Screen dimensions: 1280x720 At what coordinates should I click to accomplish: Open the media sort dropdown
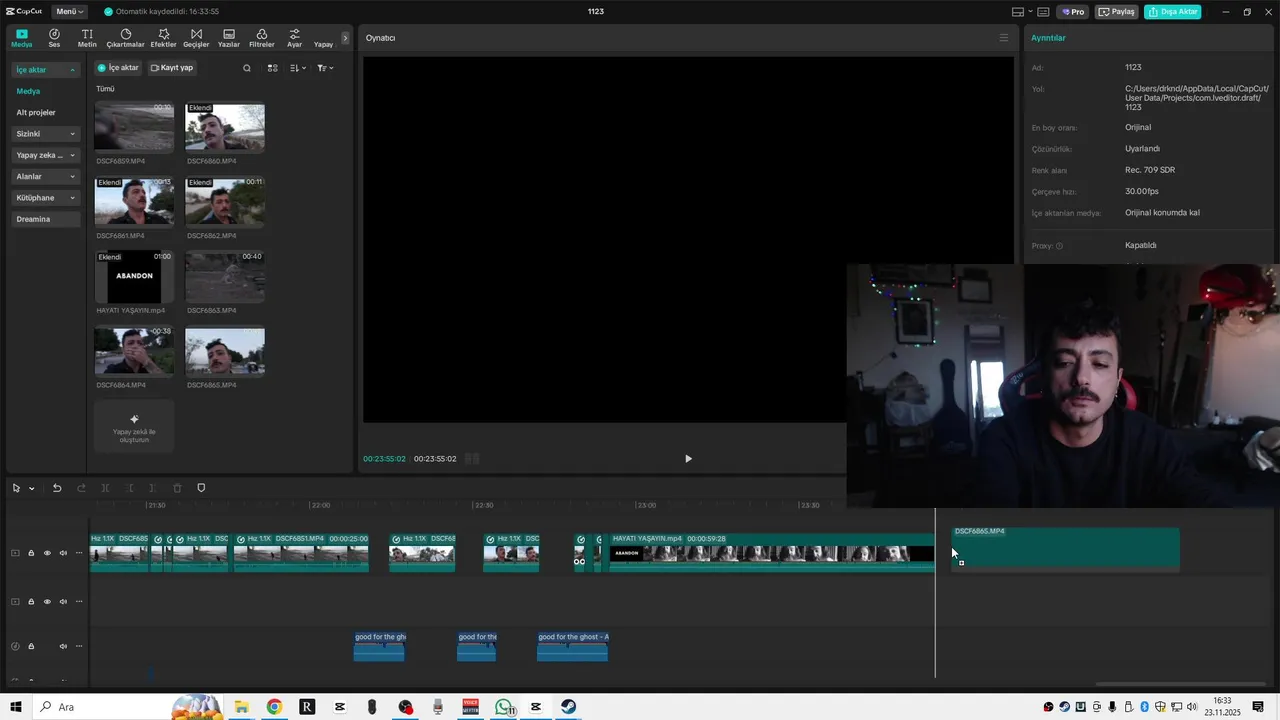pyautogui.click(x=298, y=68)
